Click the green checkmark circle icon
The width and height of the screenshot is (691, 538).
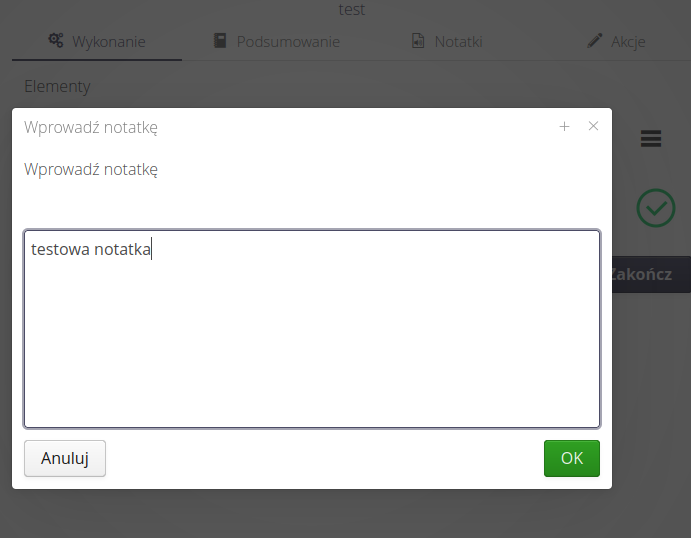656,208
